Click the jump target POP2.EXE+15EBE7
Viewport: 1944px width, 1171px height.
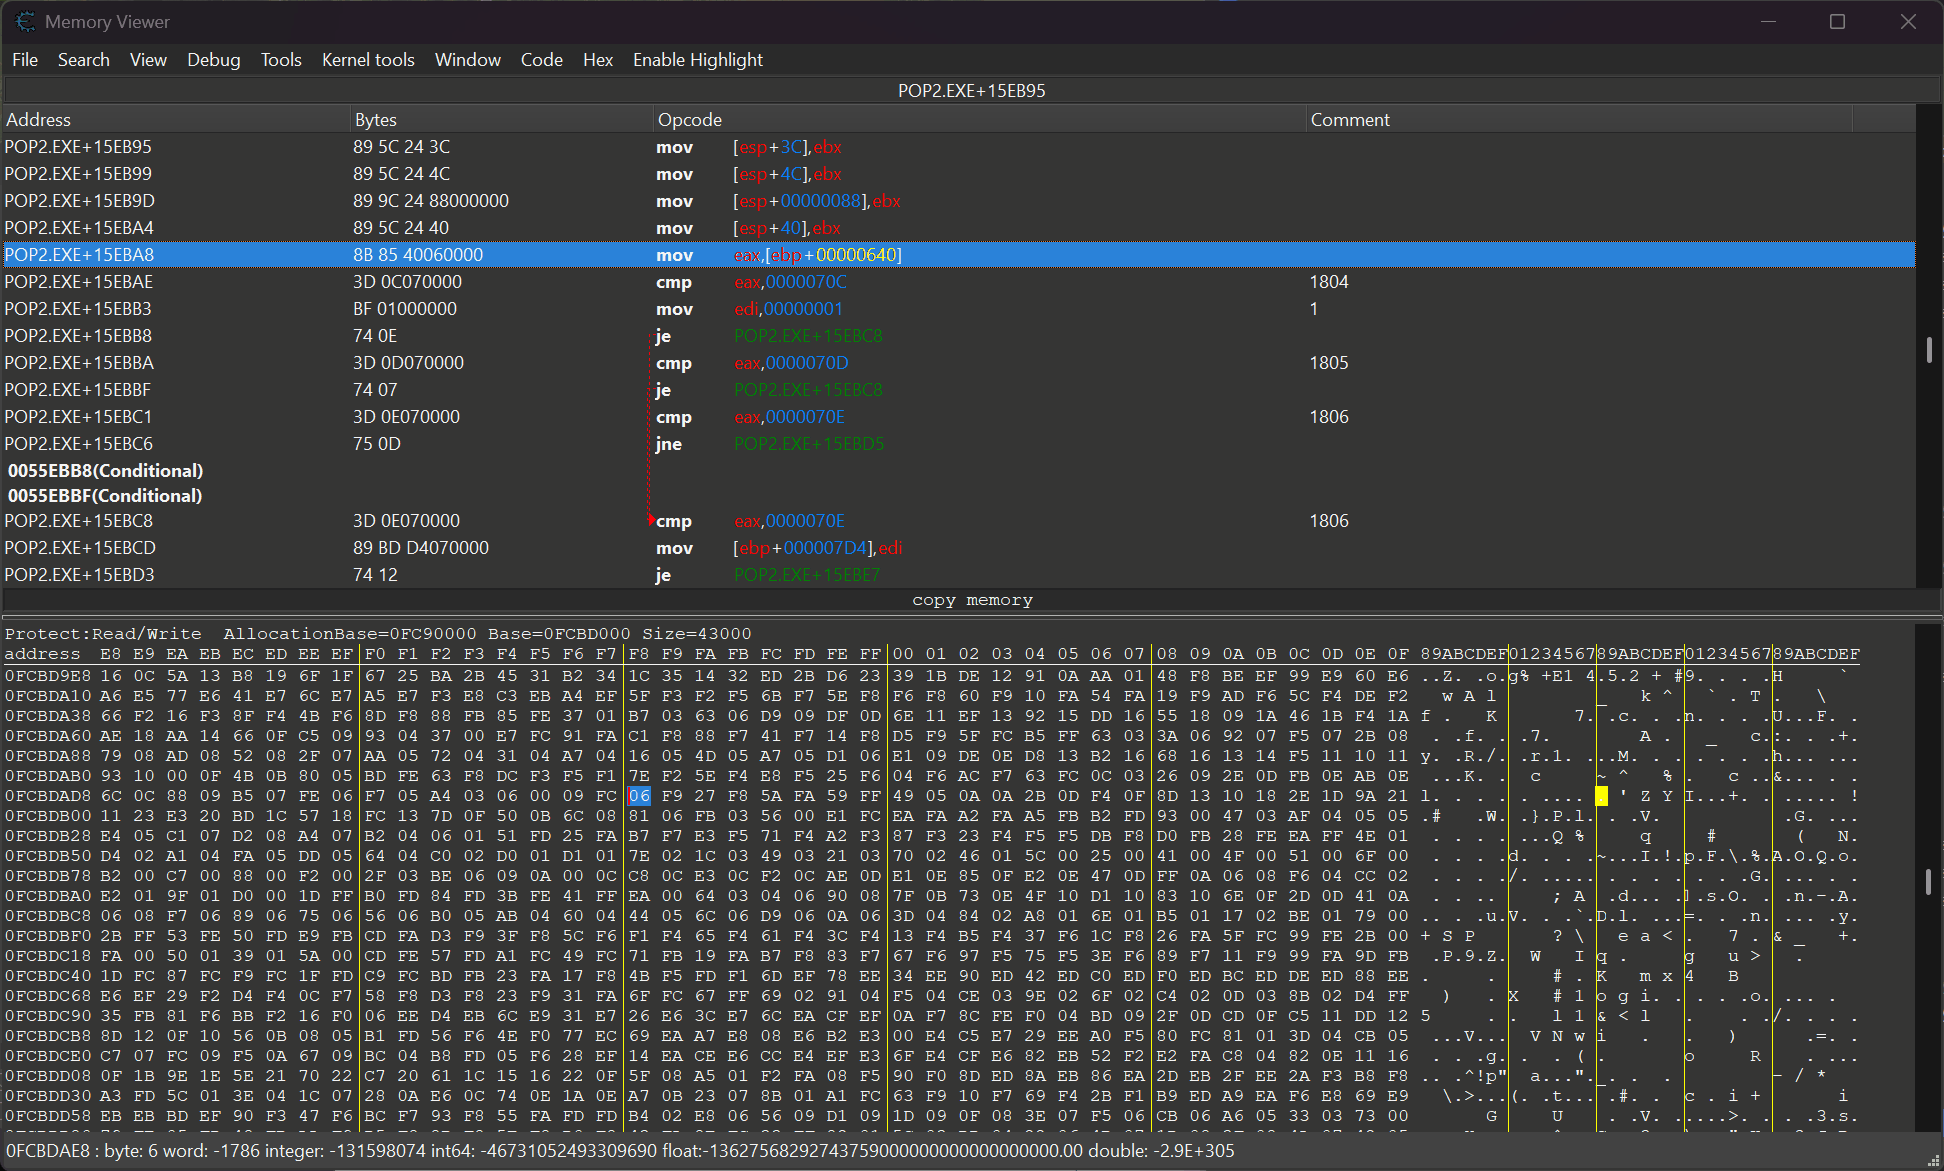tap(807, 575)
